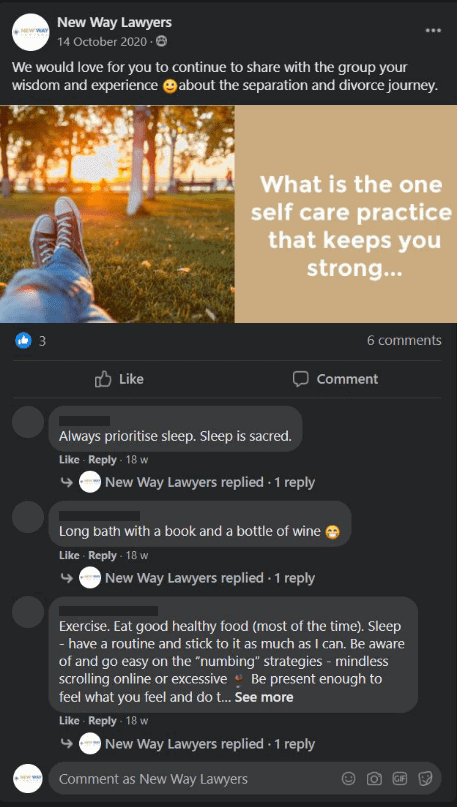Reply to the long bath with wine comment
Screen dimensions: 457x807
coord(102,555)
